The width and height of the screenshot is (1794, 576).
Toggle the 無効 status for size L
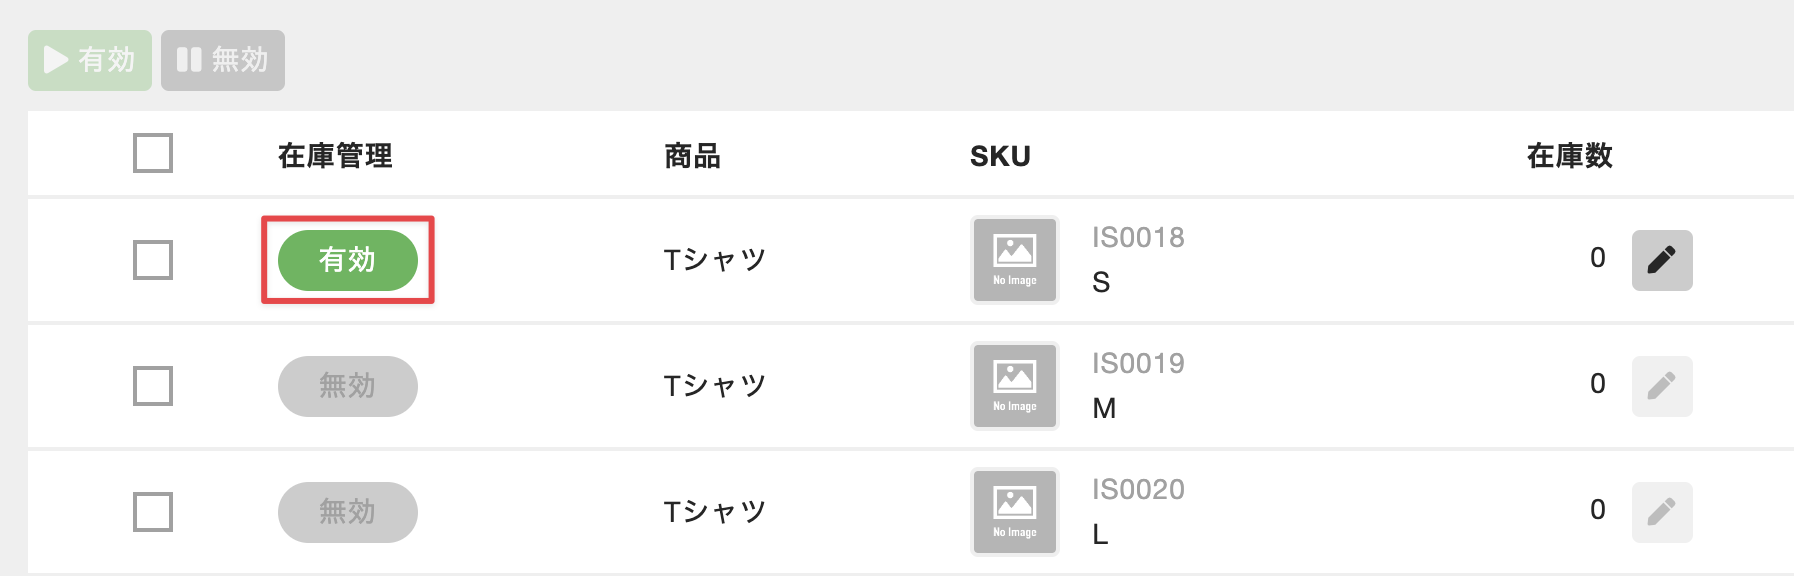(347, 512)
